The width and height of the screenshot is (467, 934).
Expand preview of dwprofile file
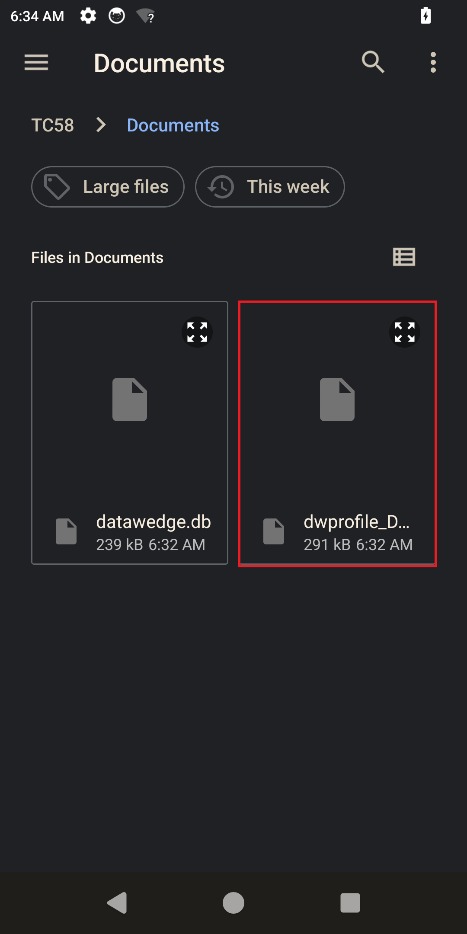coord(405,332)
